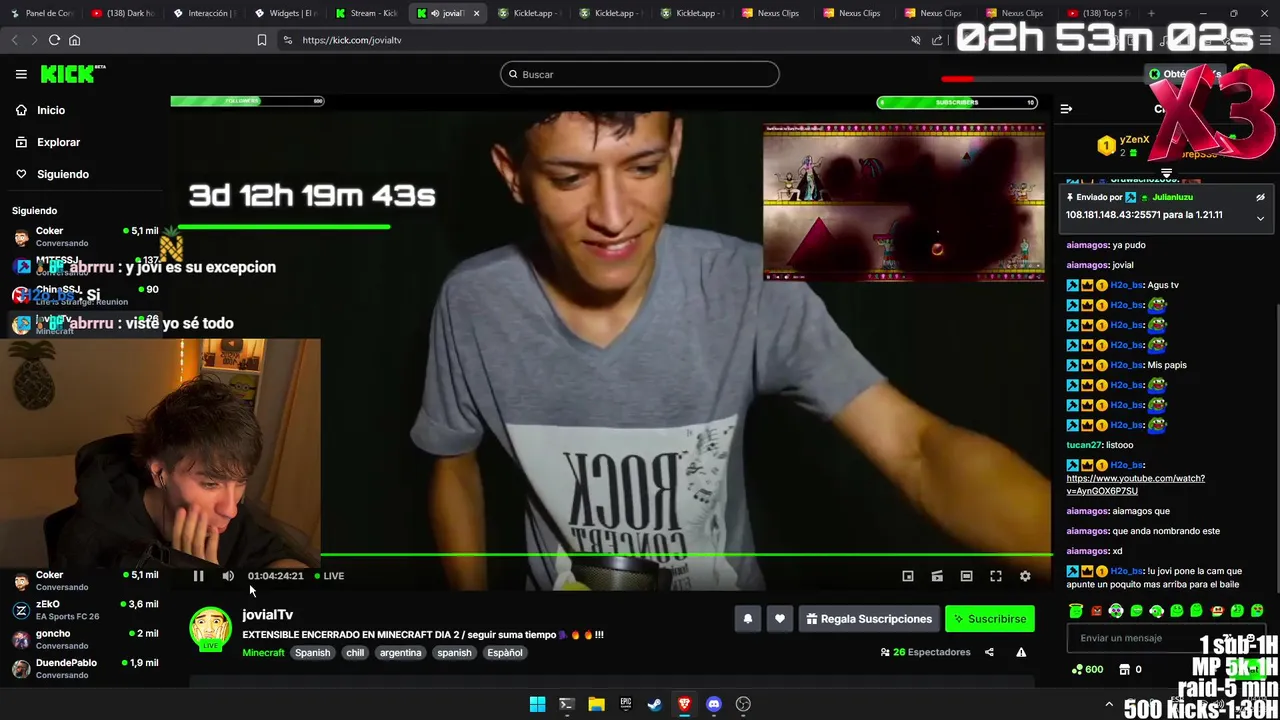The width and height of the screenshot is (1280, 720).
Task: Open Steam from taskbar
Action: [x=654, y=704]
